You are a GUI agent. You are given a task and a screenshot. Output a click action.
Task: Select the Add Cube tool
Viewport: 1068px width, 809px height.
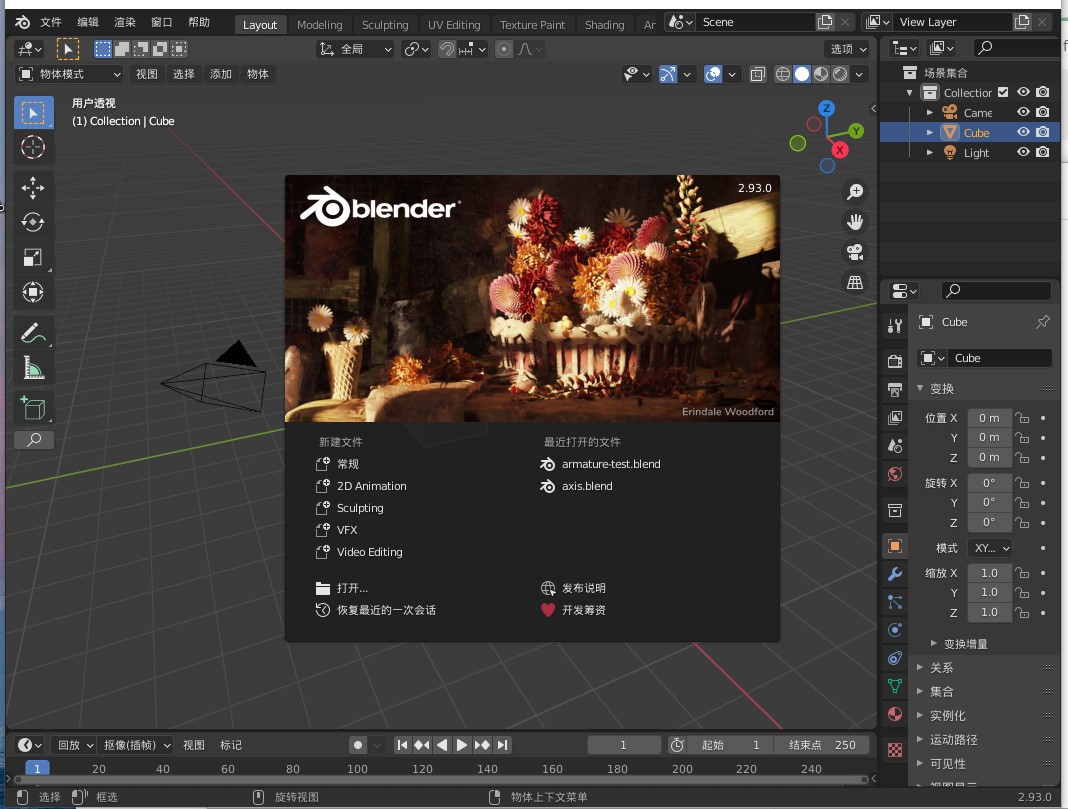[33, 409]
